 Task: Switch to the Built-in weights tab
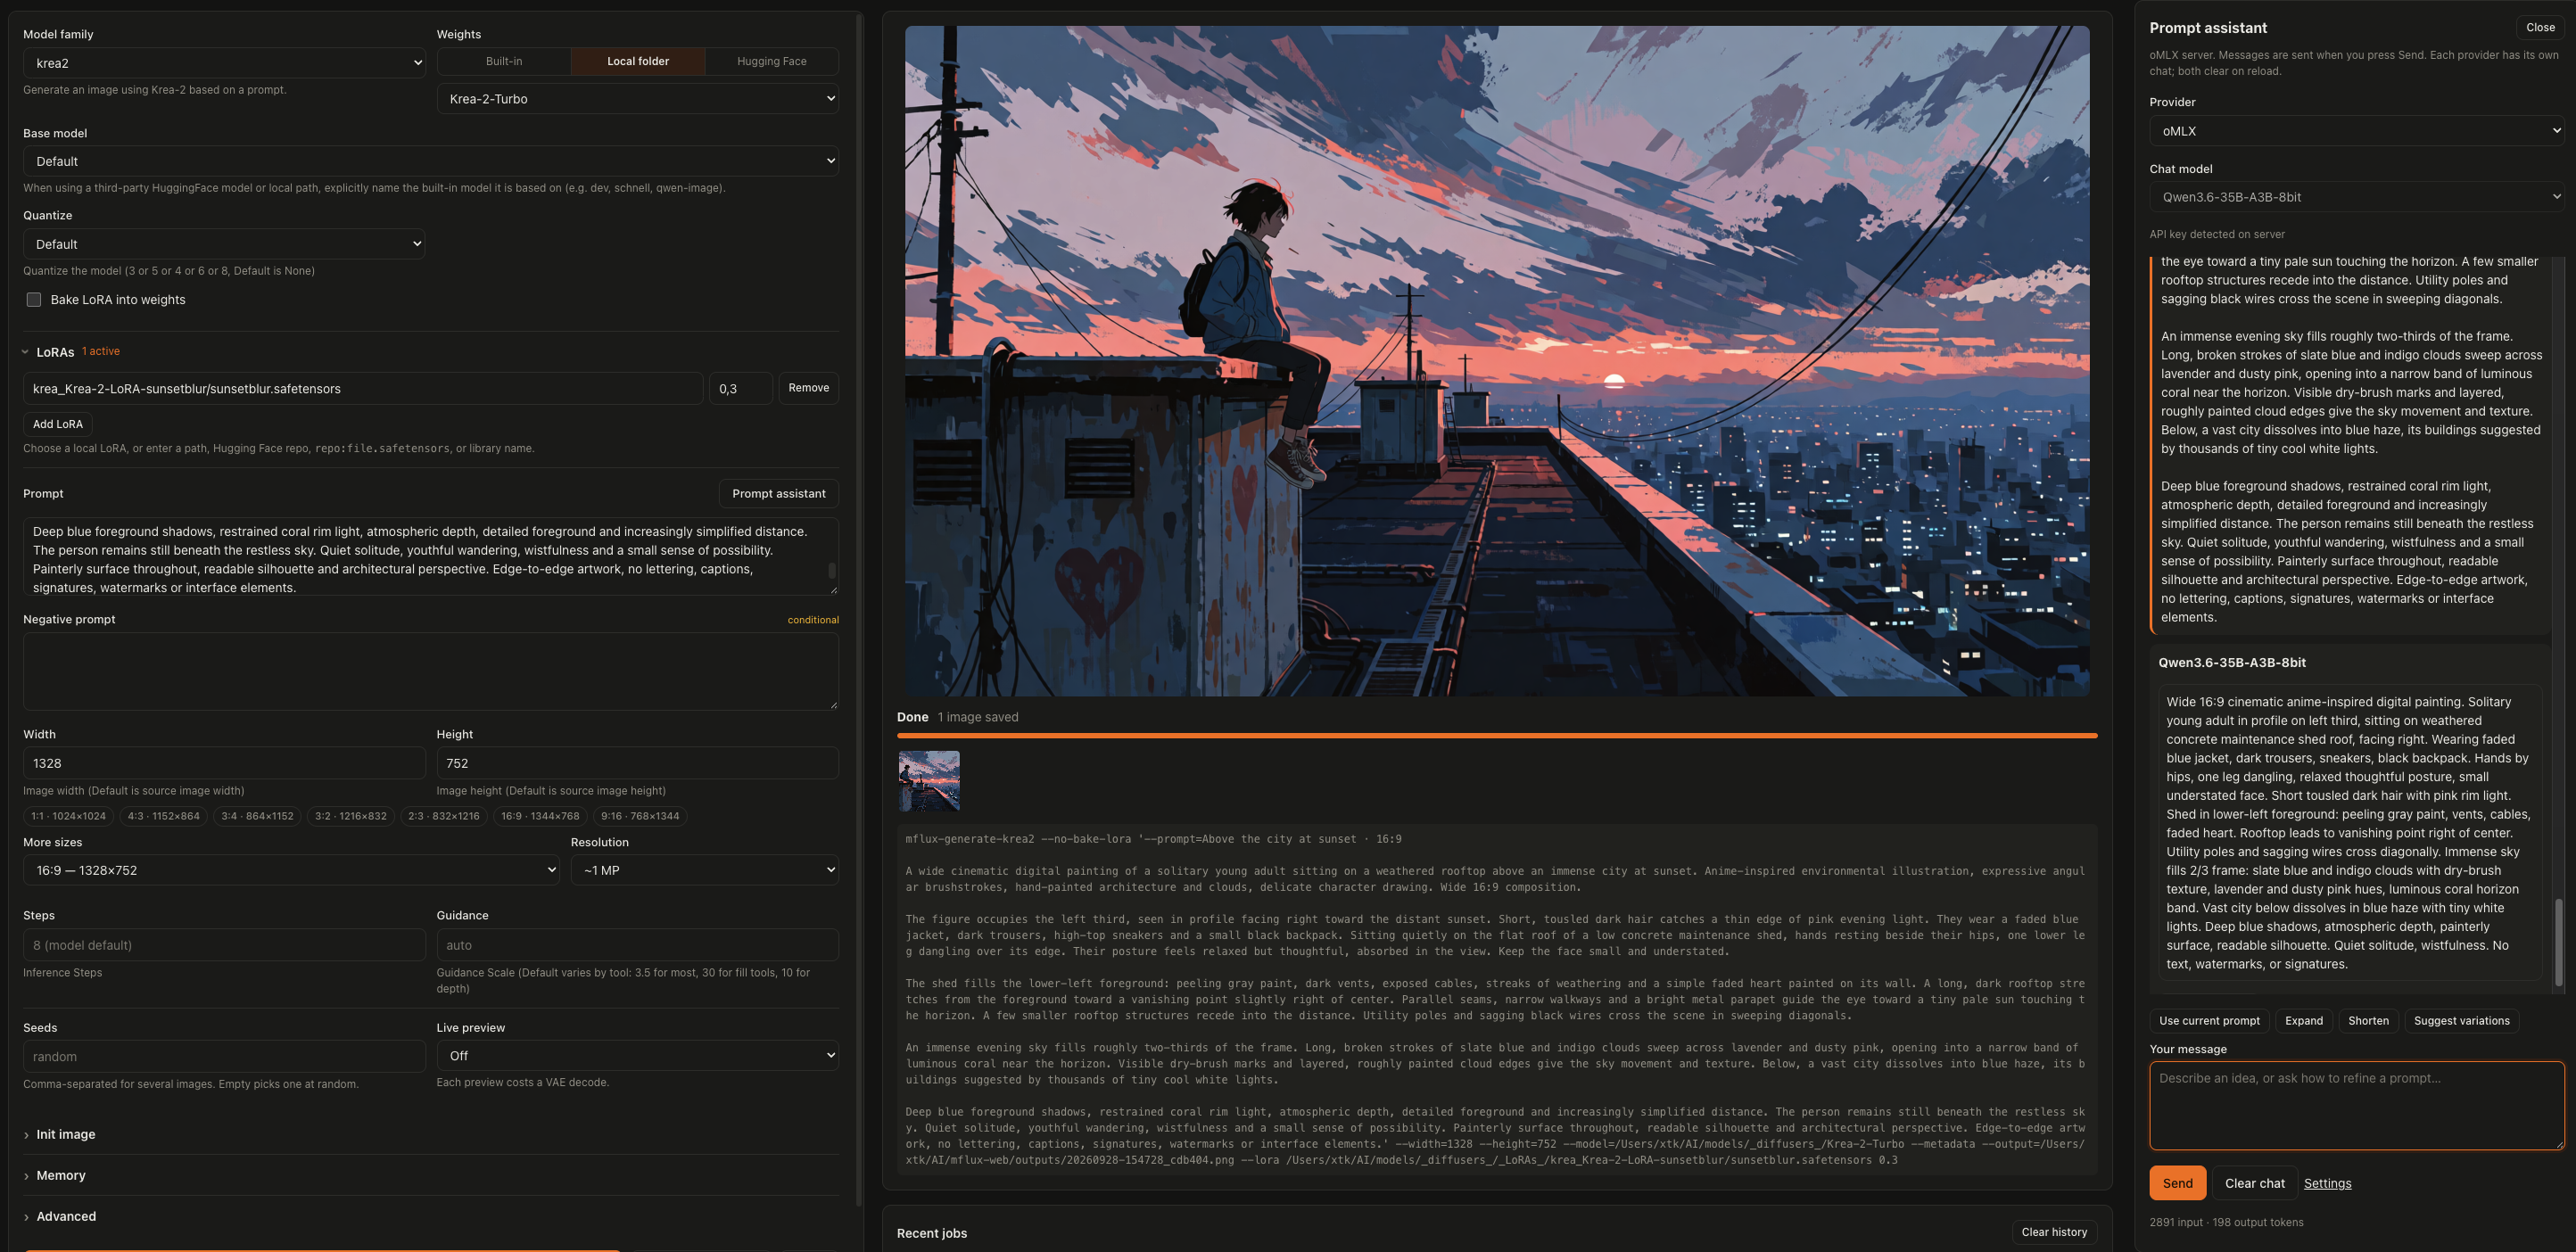tap(504, 61)
